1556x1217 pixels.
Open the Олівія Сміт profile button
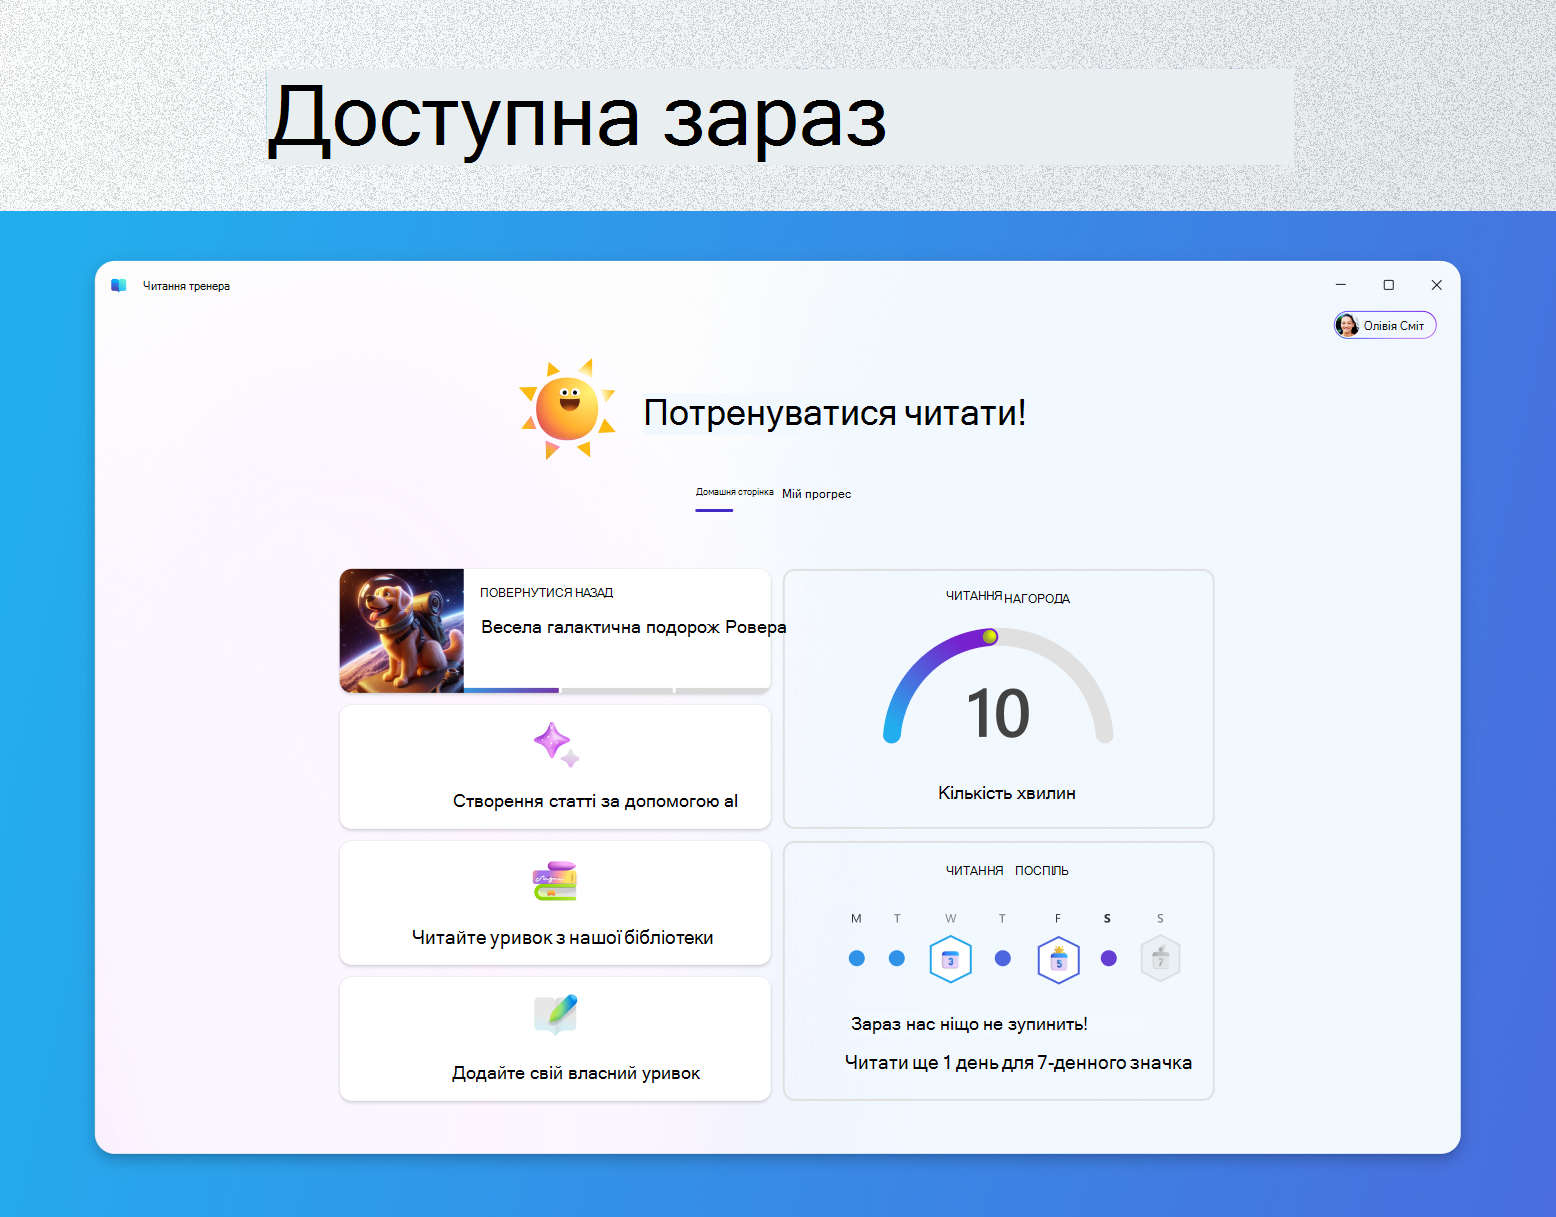(1385, 325)
